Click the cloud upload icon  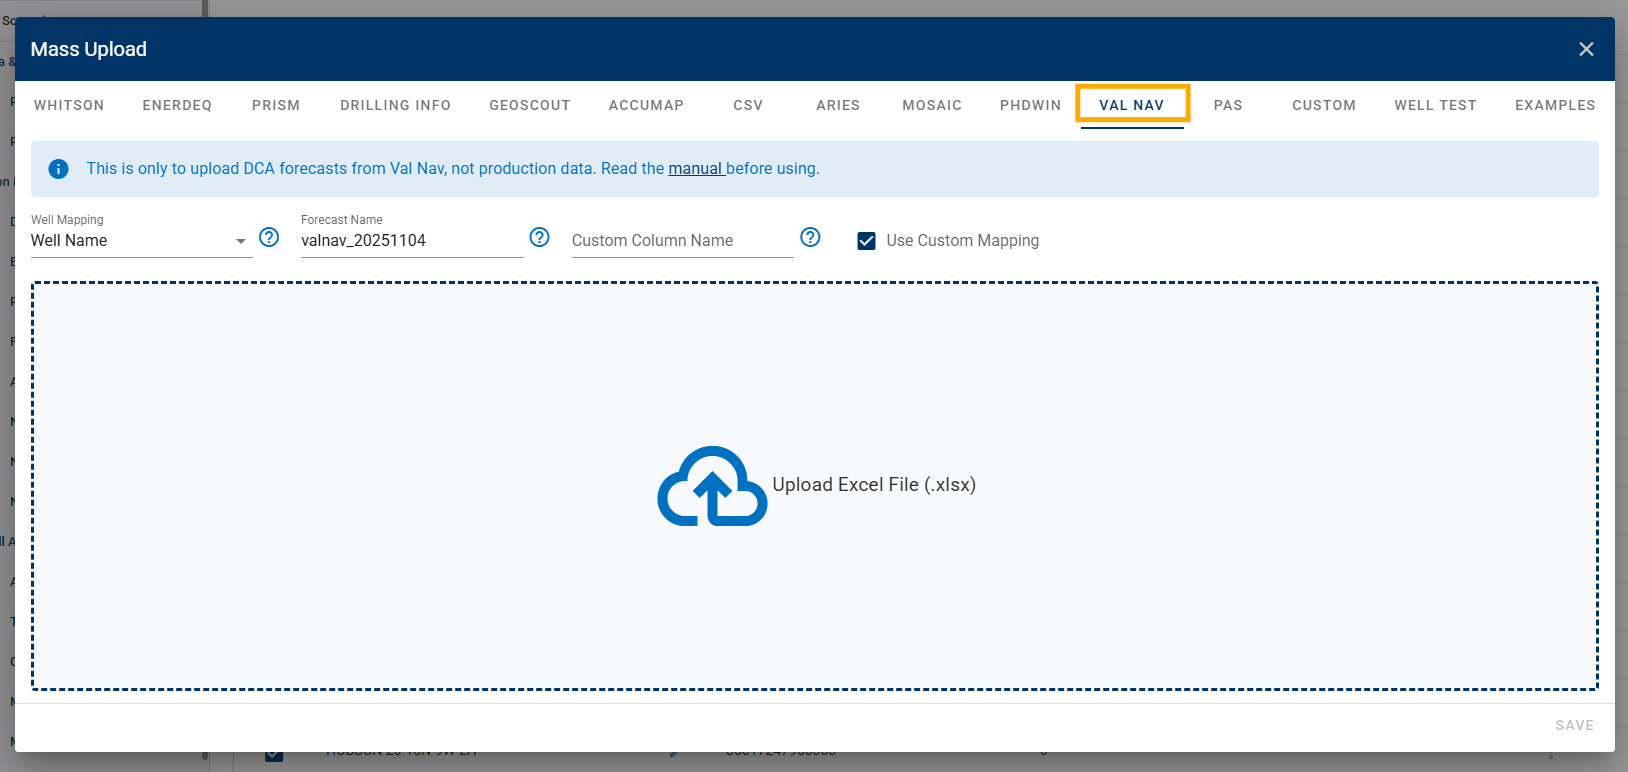click(711, 486)
